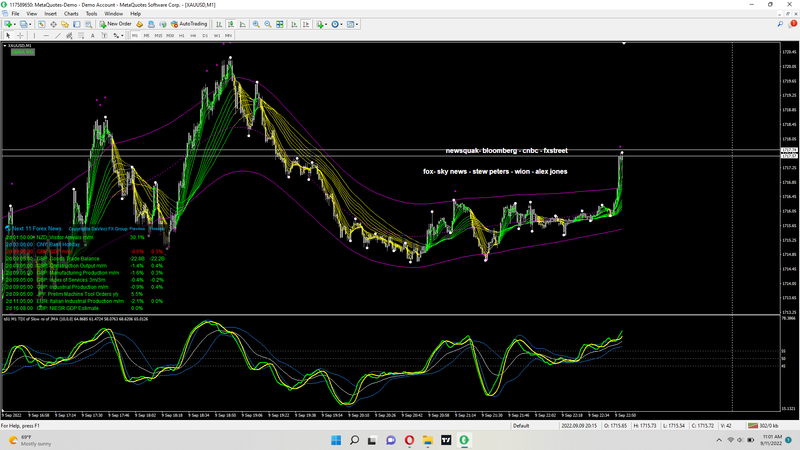
Task: Open Opera browser from taskbar
Action: 409,440
